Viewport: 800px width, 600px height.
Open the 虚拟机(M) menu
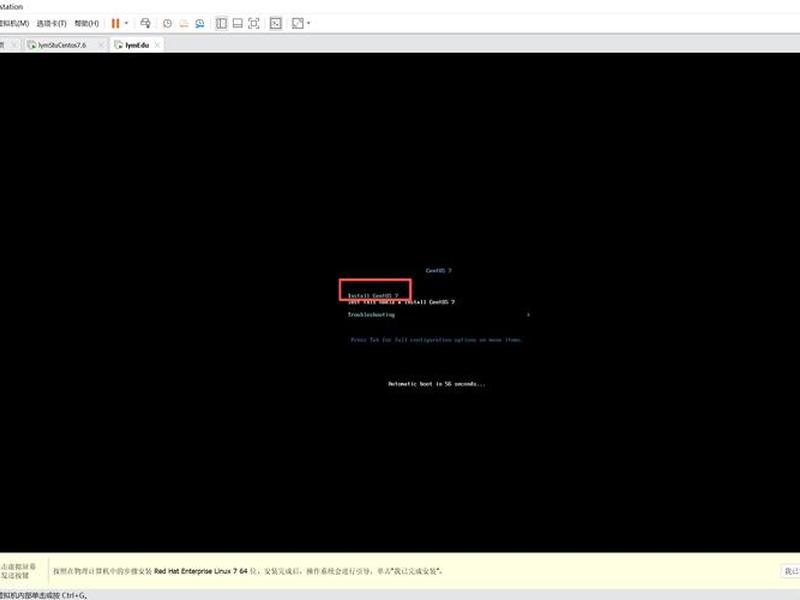click(14, 23)
